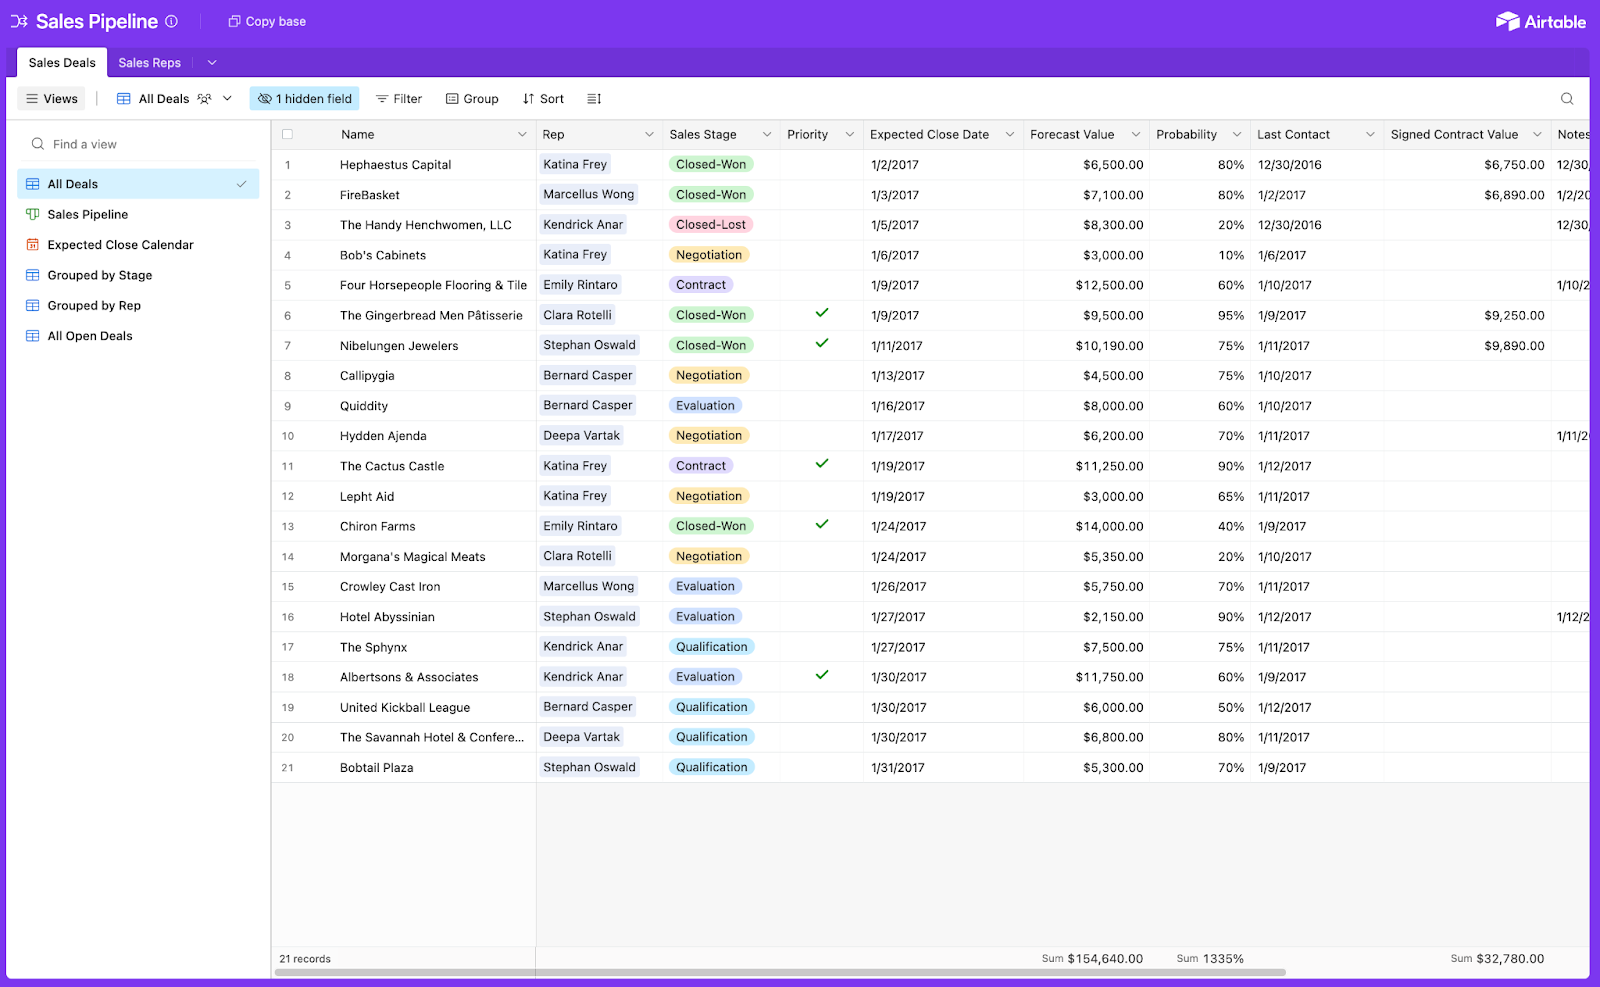The image size is (1600, 987).
Task: Toggle the Priority check for Nibelungen Jewelers
Action: click(x=822, y=343)
